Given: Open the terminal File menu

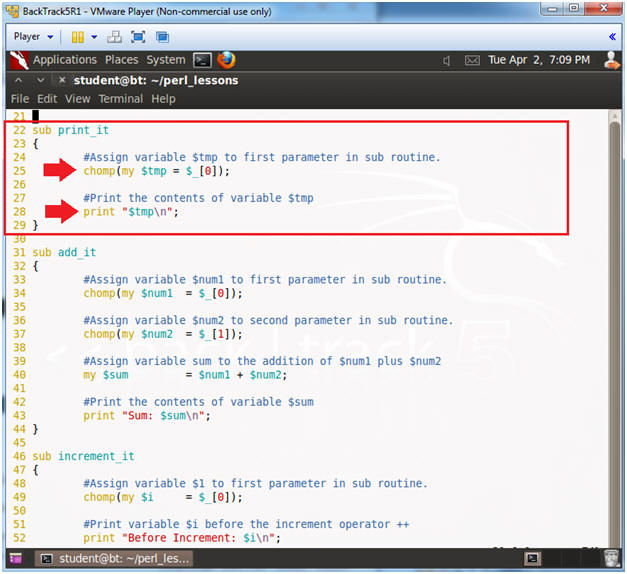Looking at the screenshot, I should pyautogui.click(x=20, y=99).
